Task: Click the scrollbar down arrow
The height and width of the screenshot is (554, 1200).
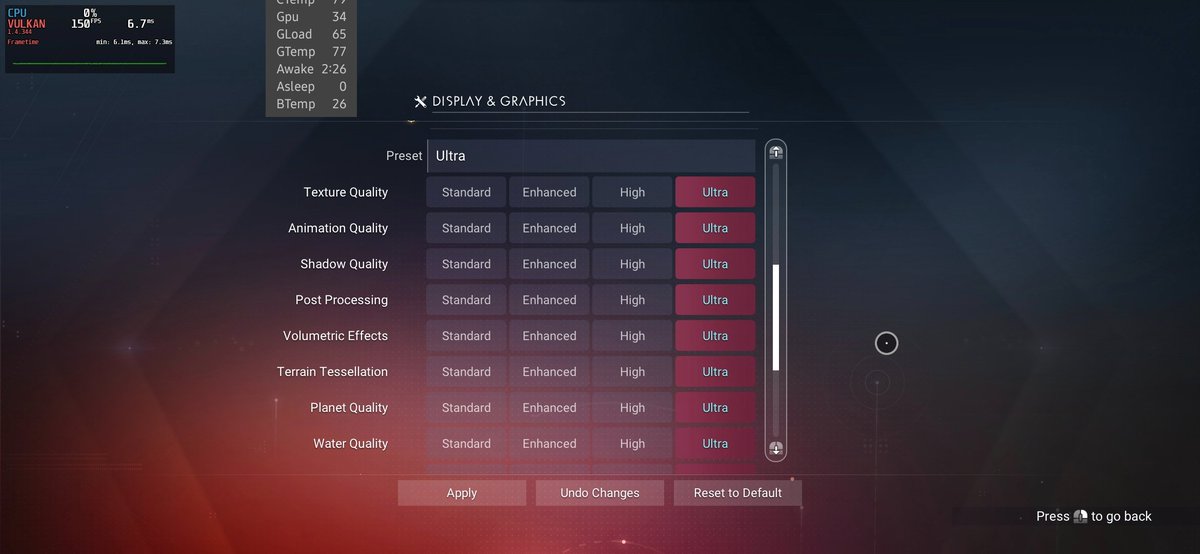Action: [x=776, y=449]
